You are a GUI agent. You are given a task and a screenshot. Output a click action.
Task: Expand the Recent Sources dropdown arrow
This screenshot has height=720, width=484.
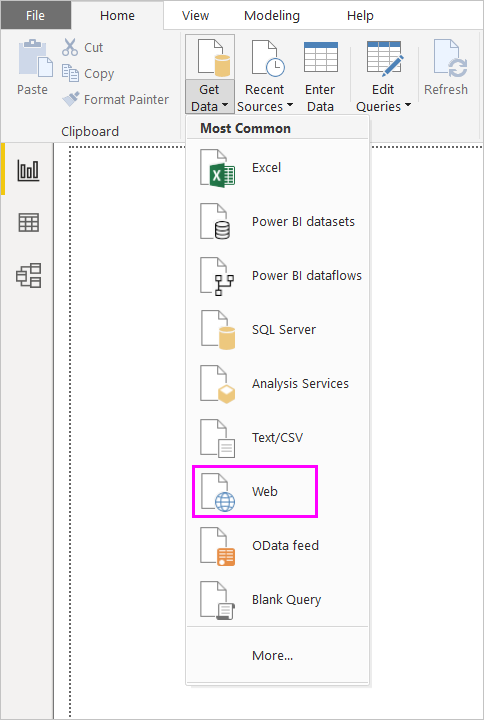pos(290,105)
